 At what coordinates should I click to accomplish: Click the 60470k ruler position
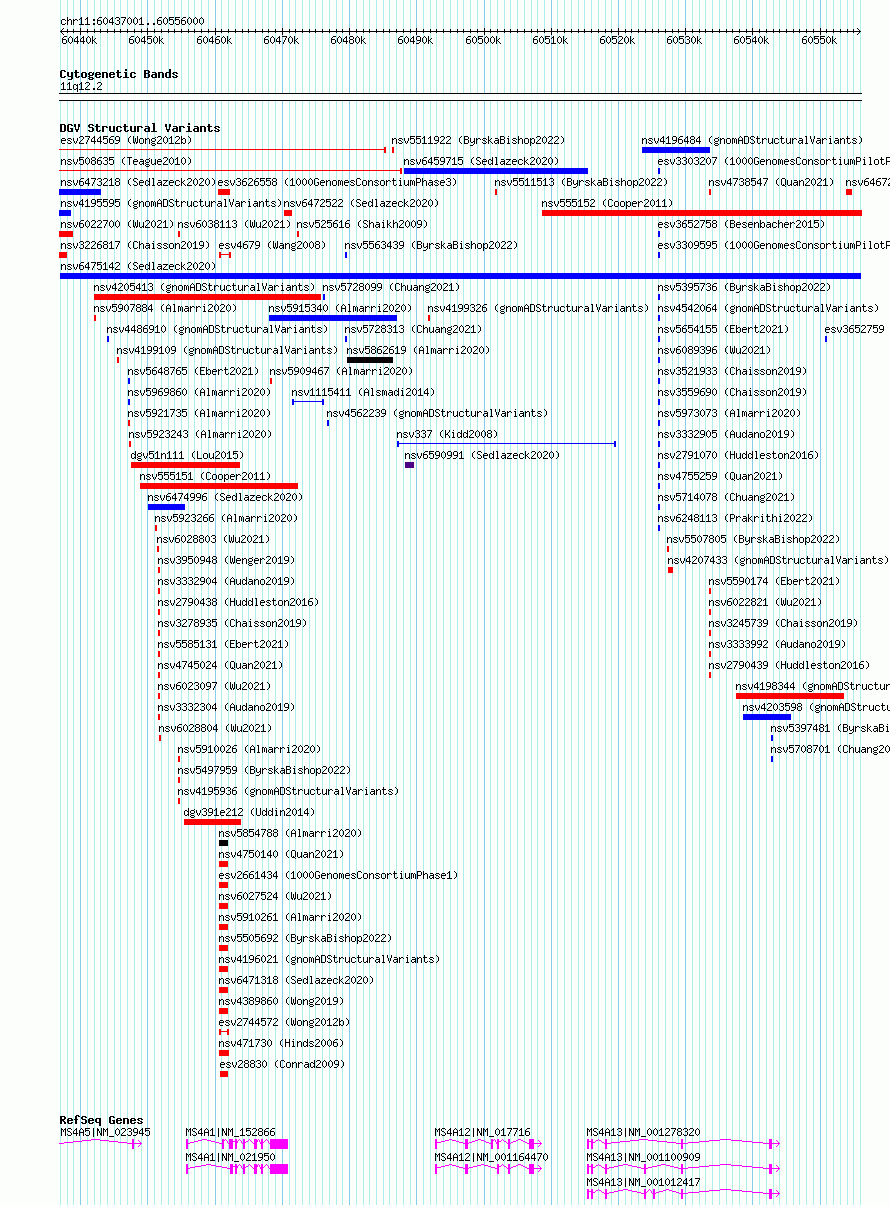281,40
